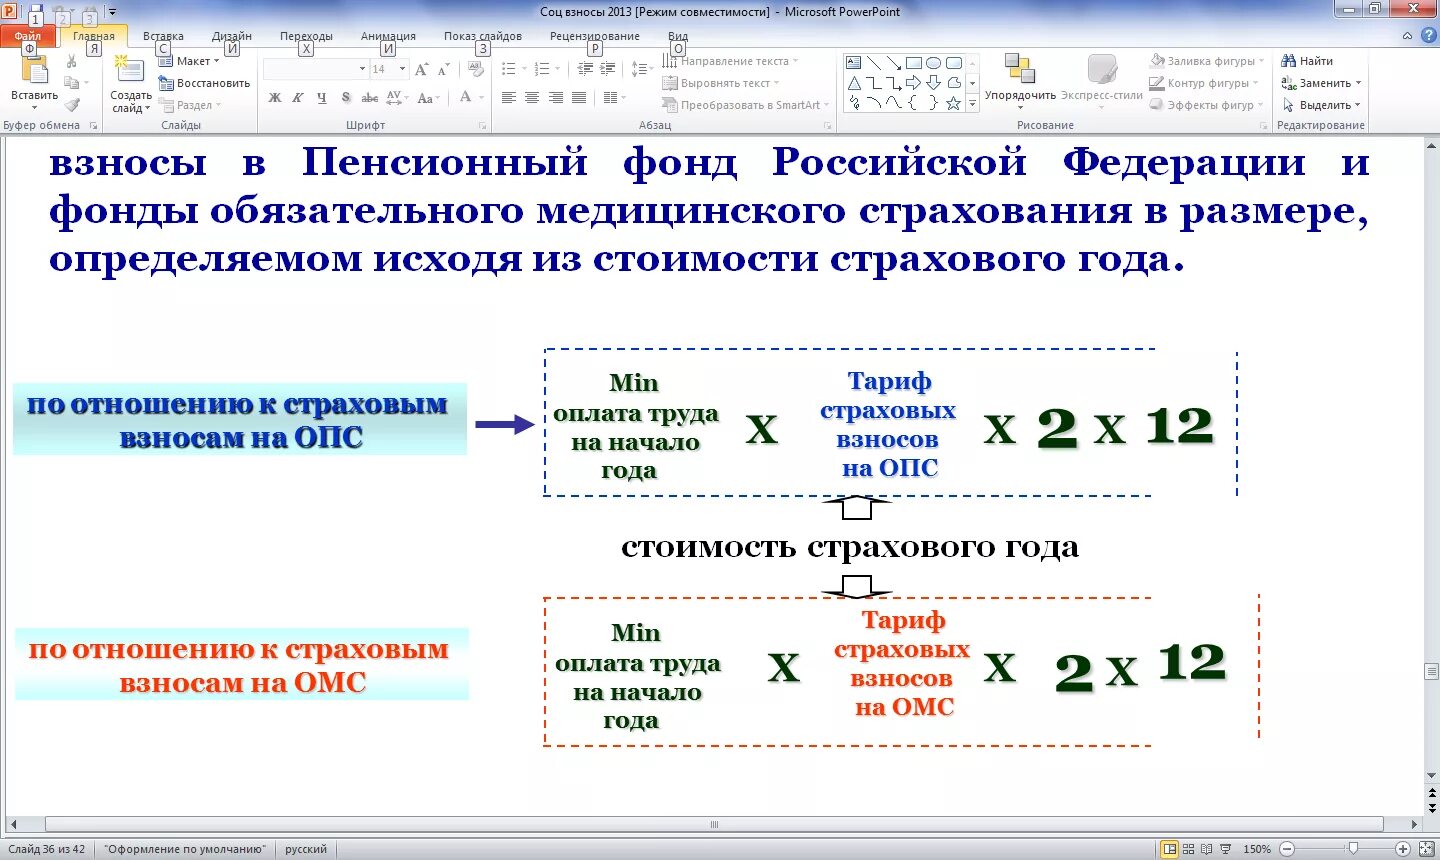Open the Файл tab
The width and height of the screenshot is (1440, 860).
pyautogui.click(x=28, y=36)
